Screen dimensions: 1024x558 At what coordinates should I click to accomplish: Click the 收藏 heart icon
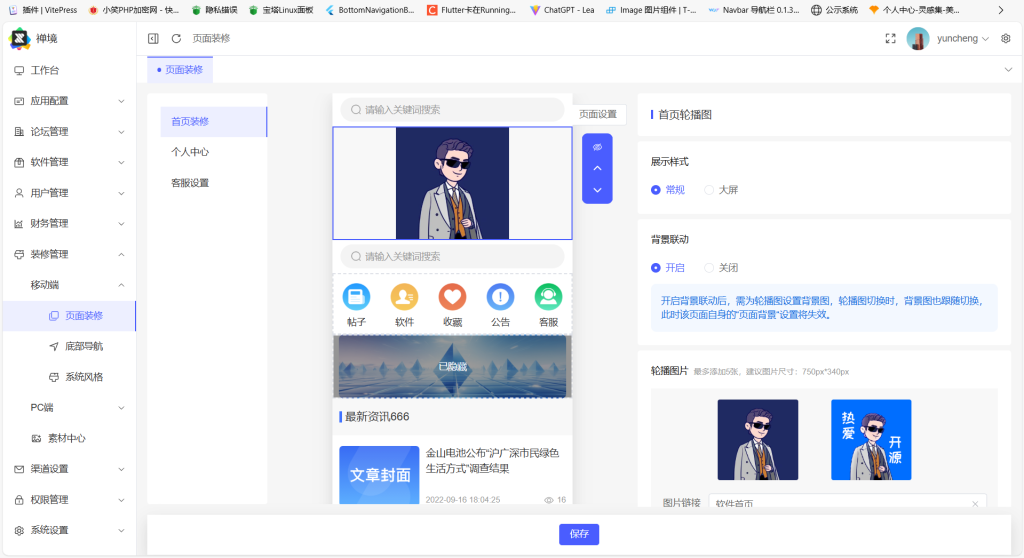pos(452,297)
